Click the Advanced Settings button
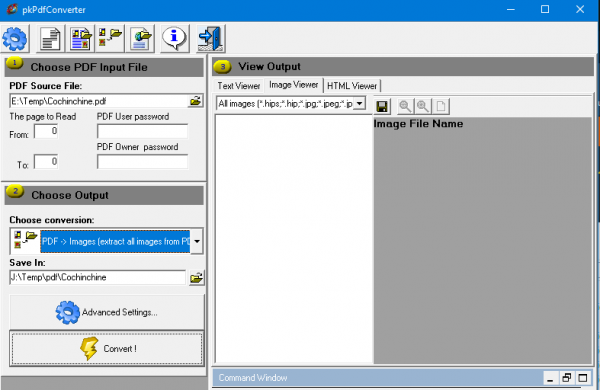Screen dimensions: 600x390 click(107, 312)
